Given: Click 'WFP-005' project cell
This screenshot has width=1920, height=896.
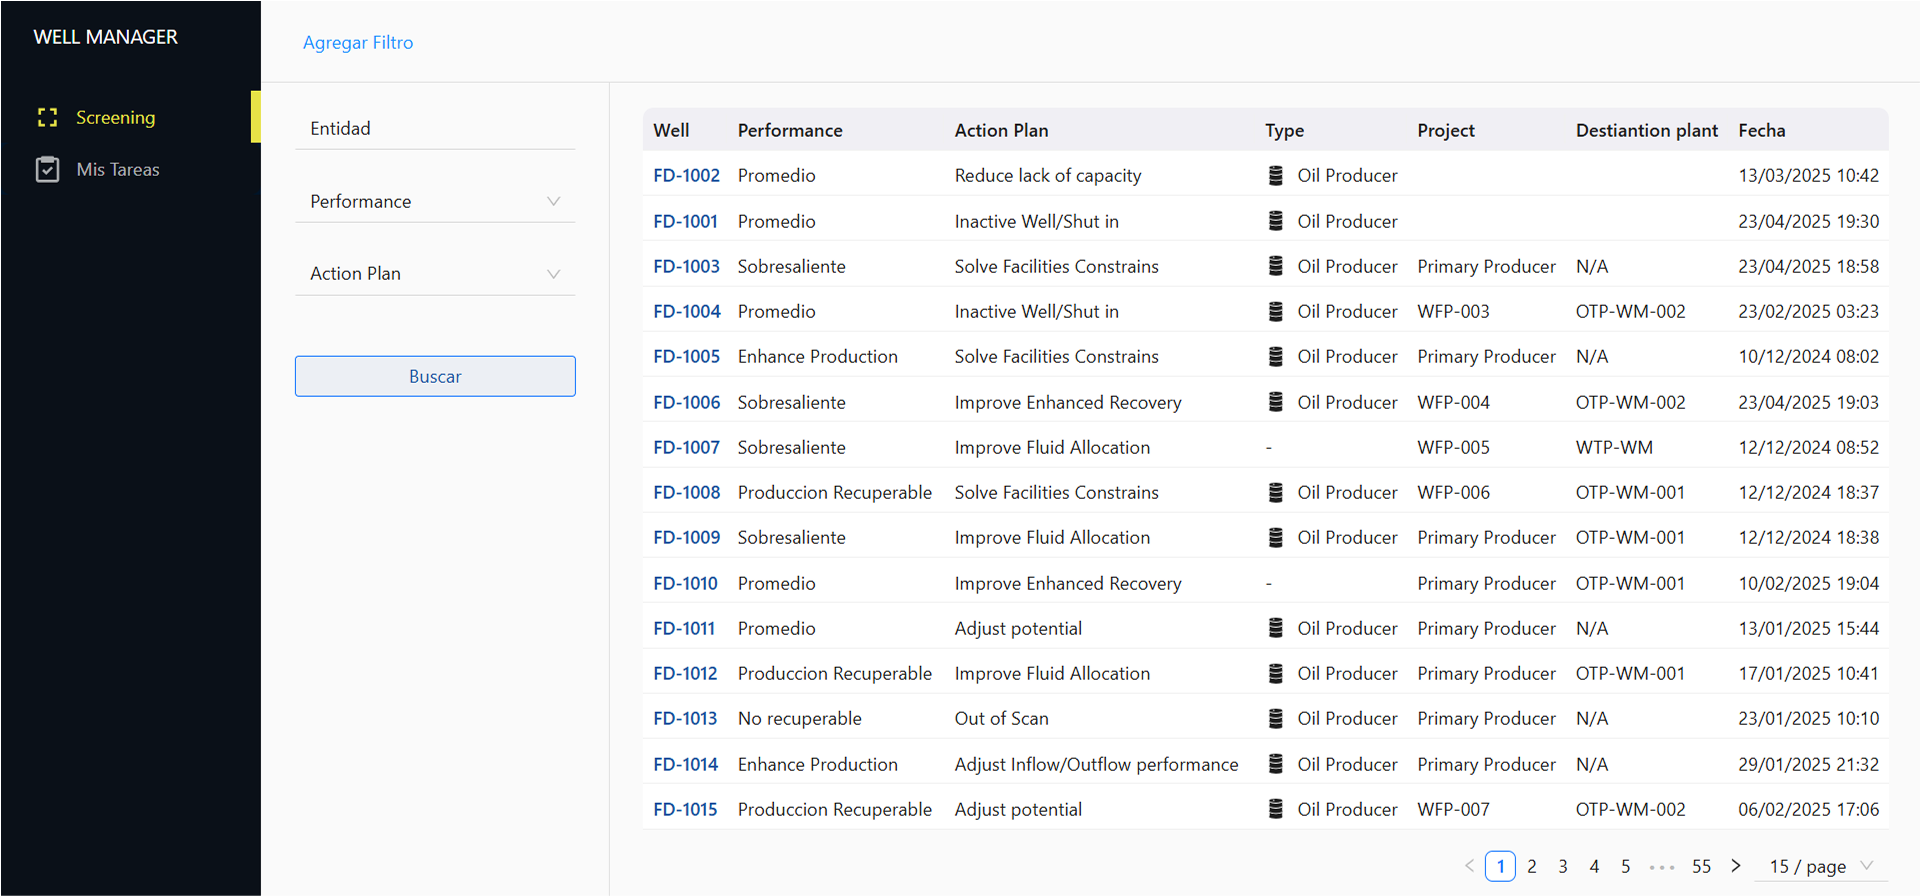Looking at the screenshot, I should coord(1453,447).
